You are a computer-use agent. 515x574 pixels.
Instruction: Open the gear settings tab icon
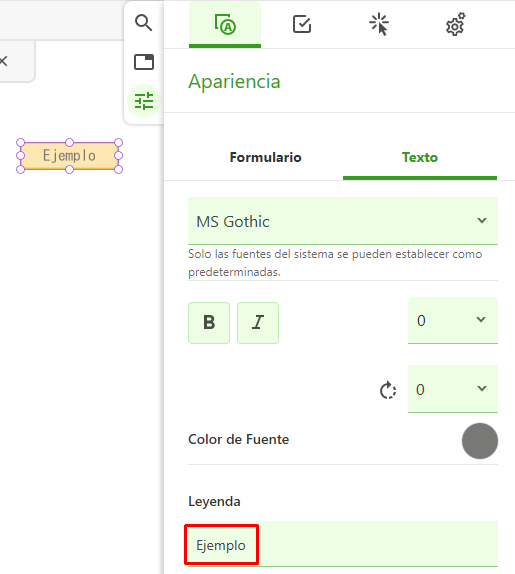pos(455,24)
